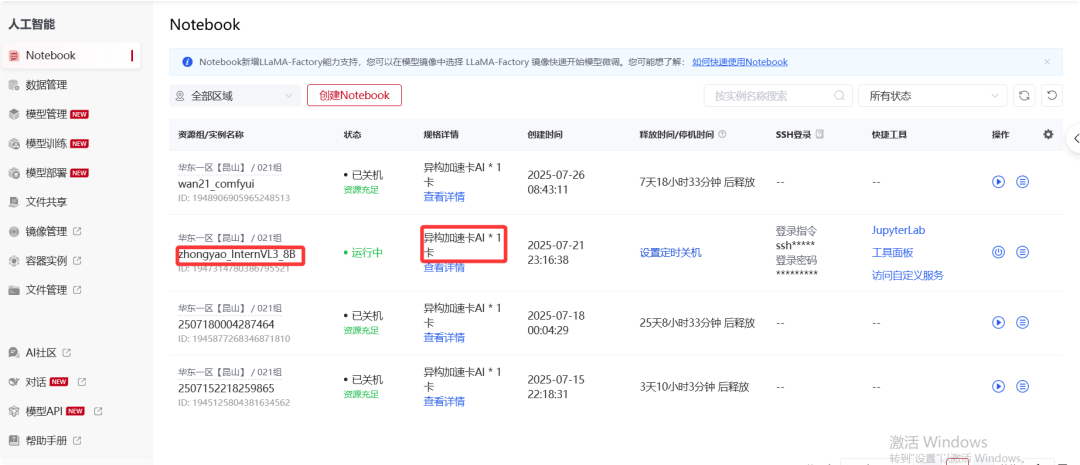Click the 文件共享 sidebar icon
Screen dimensions: 1080x465
[14, 202]
